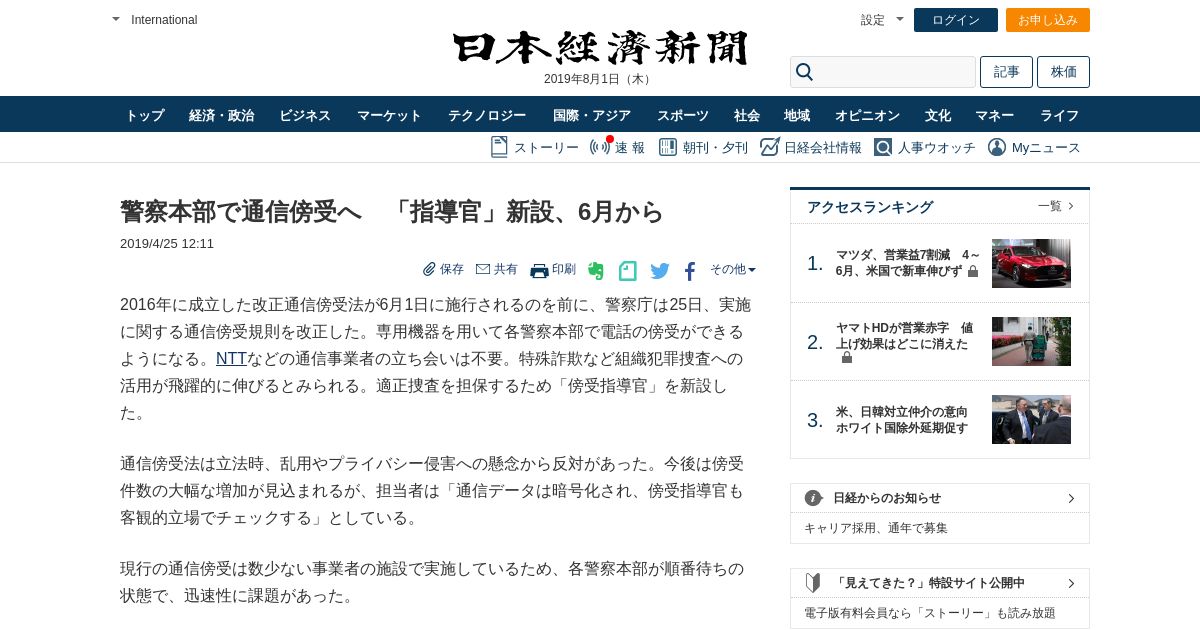Click the search magnifier icon

click(804, 72)
